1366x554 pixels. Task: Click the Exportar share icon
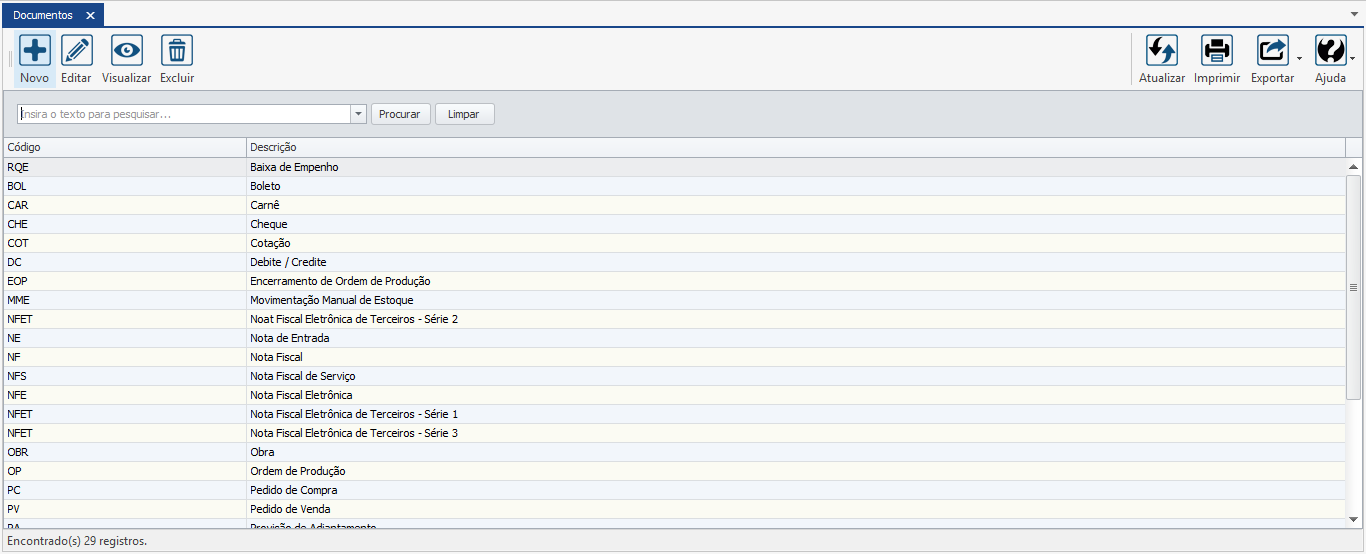pos(1272,50)
